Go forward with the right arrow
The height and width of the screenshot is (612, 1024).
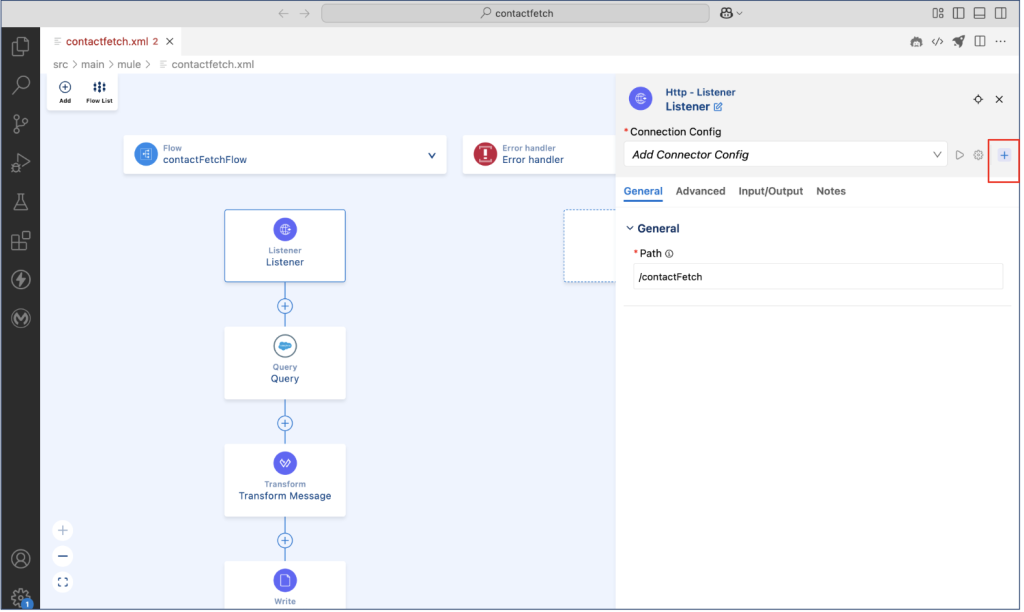(x=304, y=13)
